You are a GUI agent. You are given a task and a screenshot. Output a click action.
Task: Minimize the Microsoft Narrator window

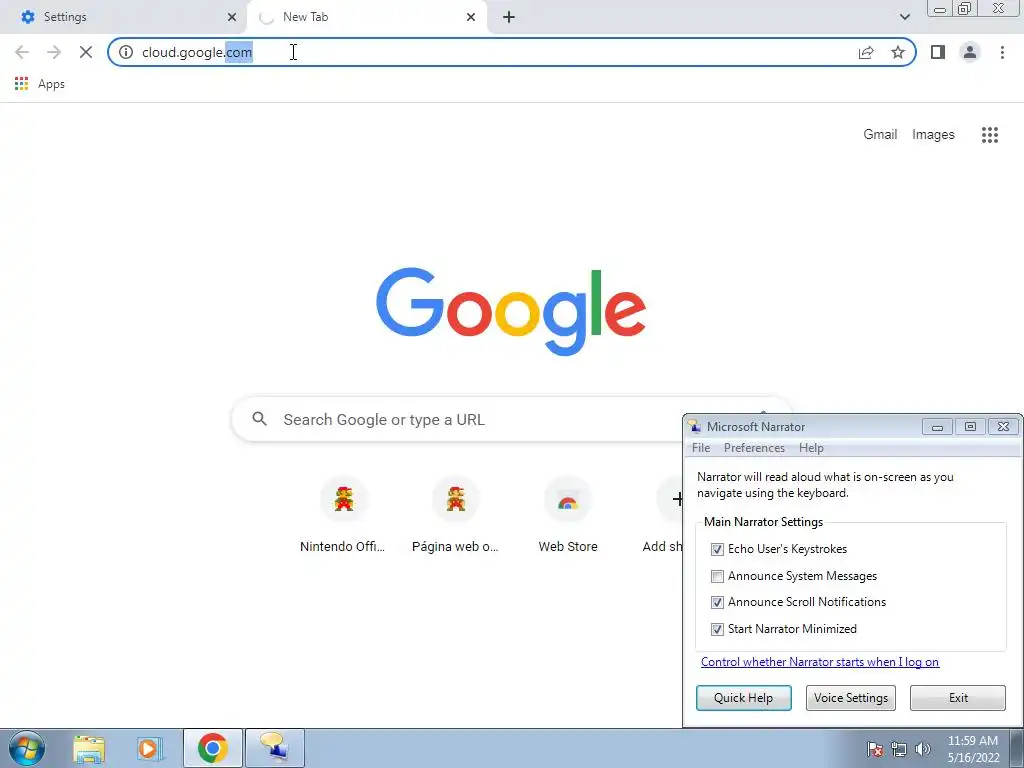point(937,426)
